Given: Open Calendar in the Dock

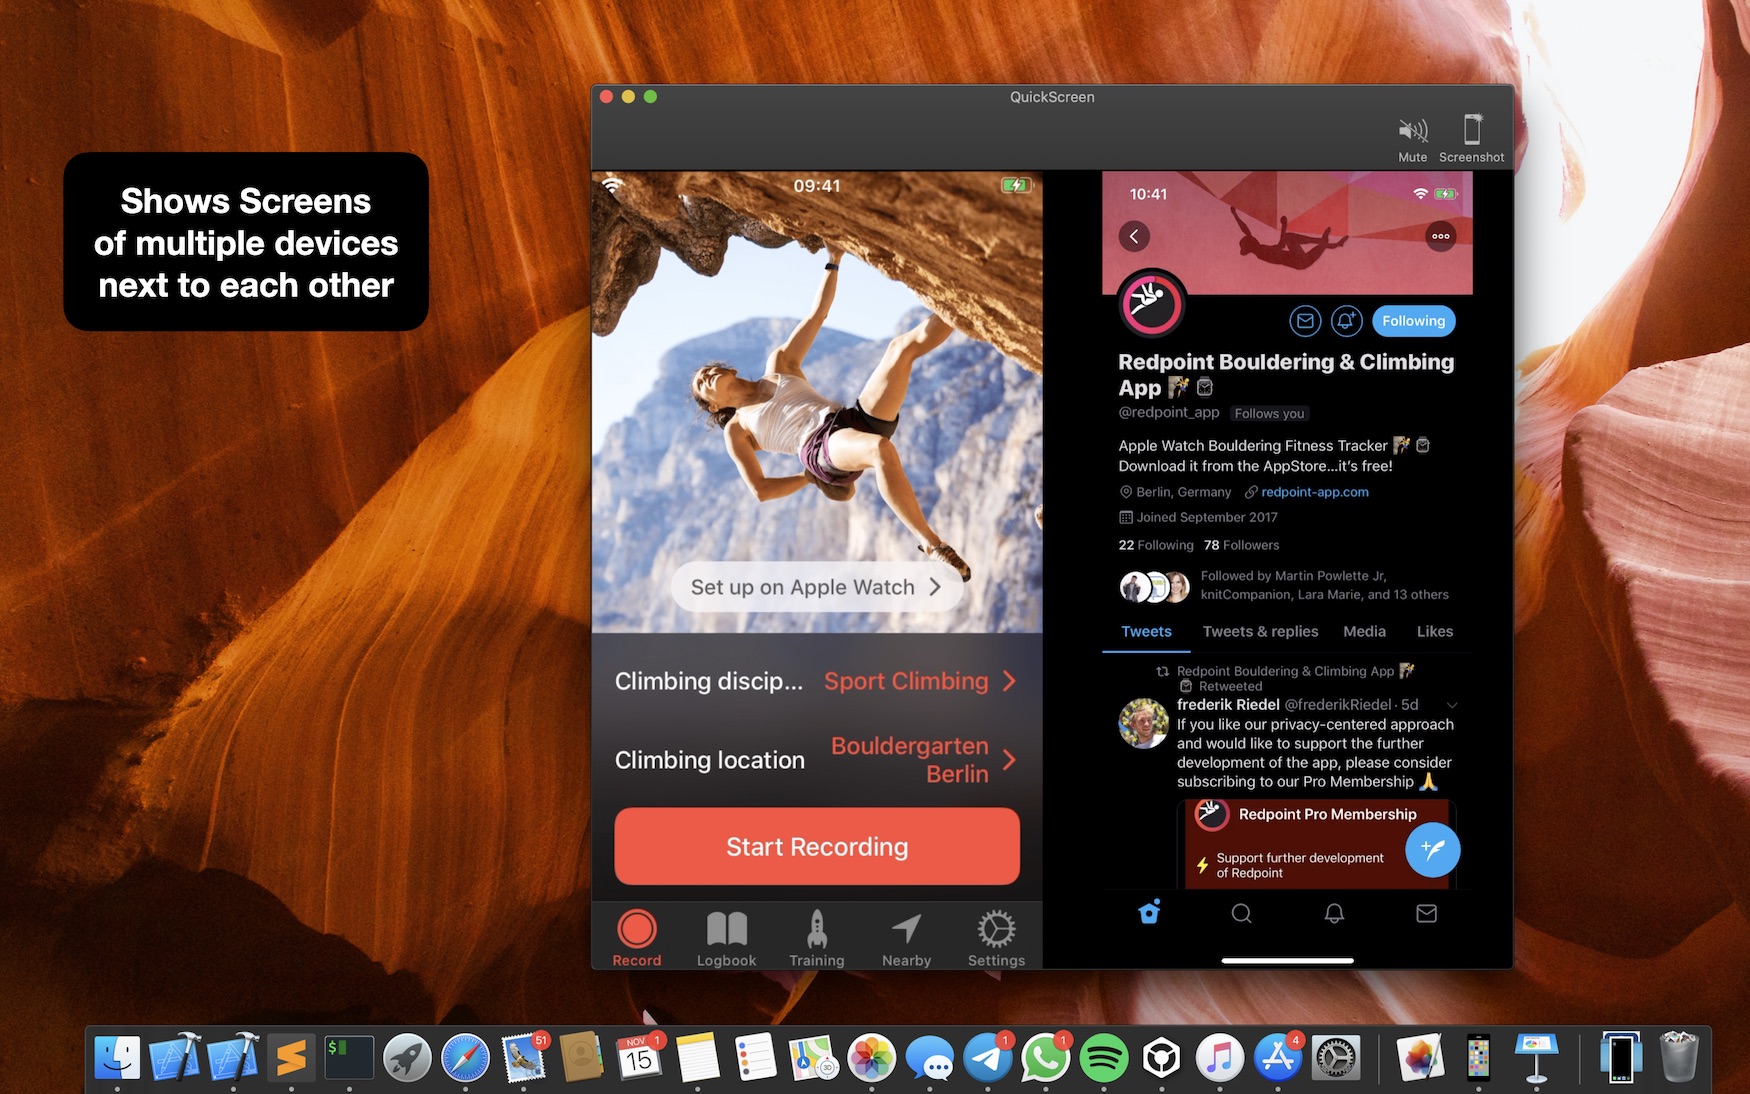Looking at the screenshot, I should point(640,1058).
